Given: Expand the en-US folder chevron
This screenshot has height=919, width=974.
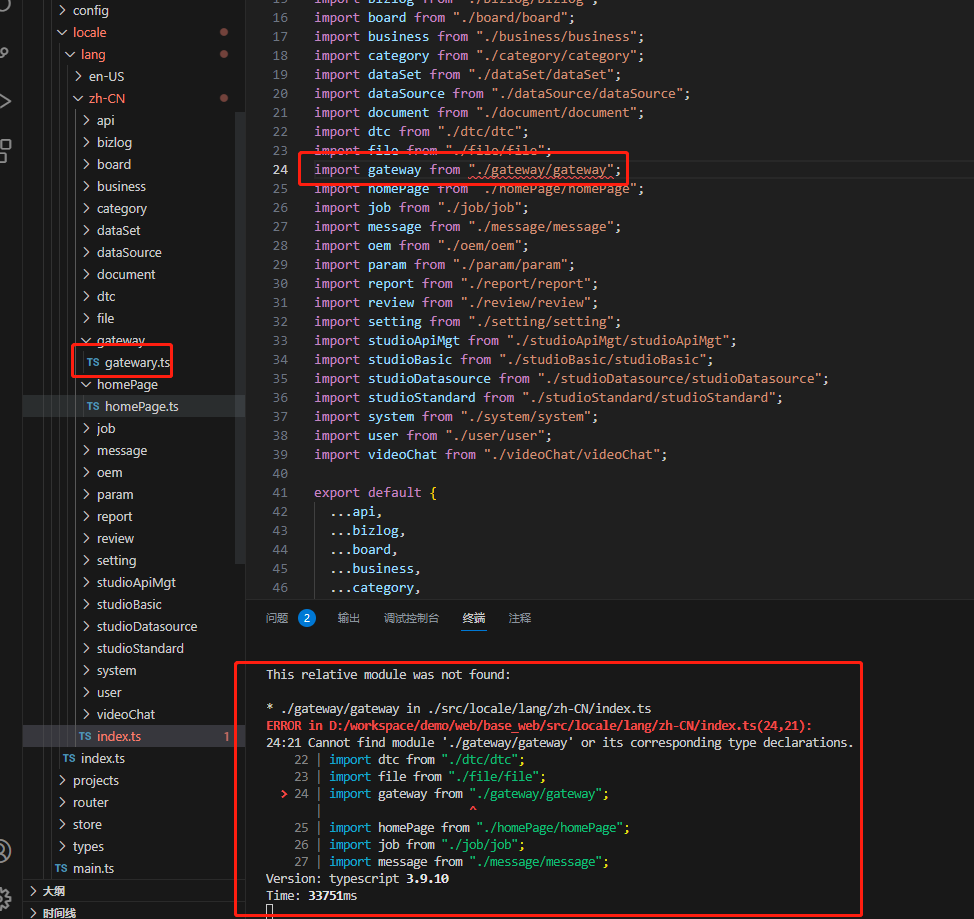Looking at the screenshot, I should coord(78,76).
